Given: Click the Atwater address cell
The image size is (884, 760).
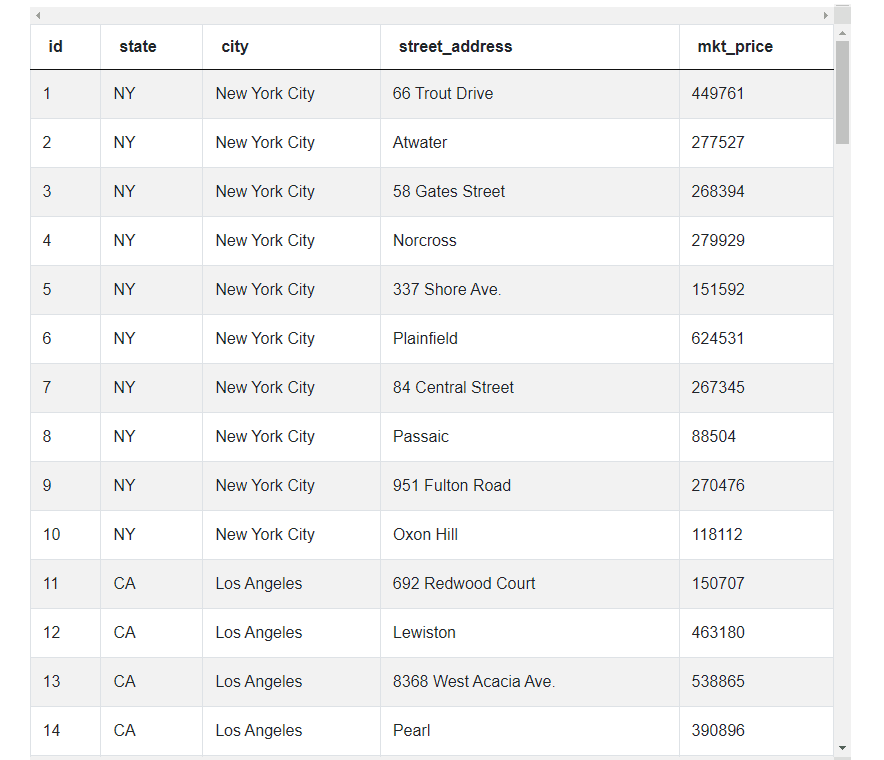Looking at the screenshot, I should (x=420, y=142).
